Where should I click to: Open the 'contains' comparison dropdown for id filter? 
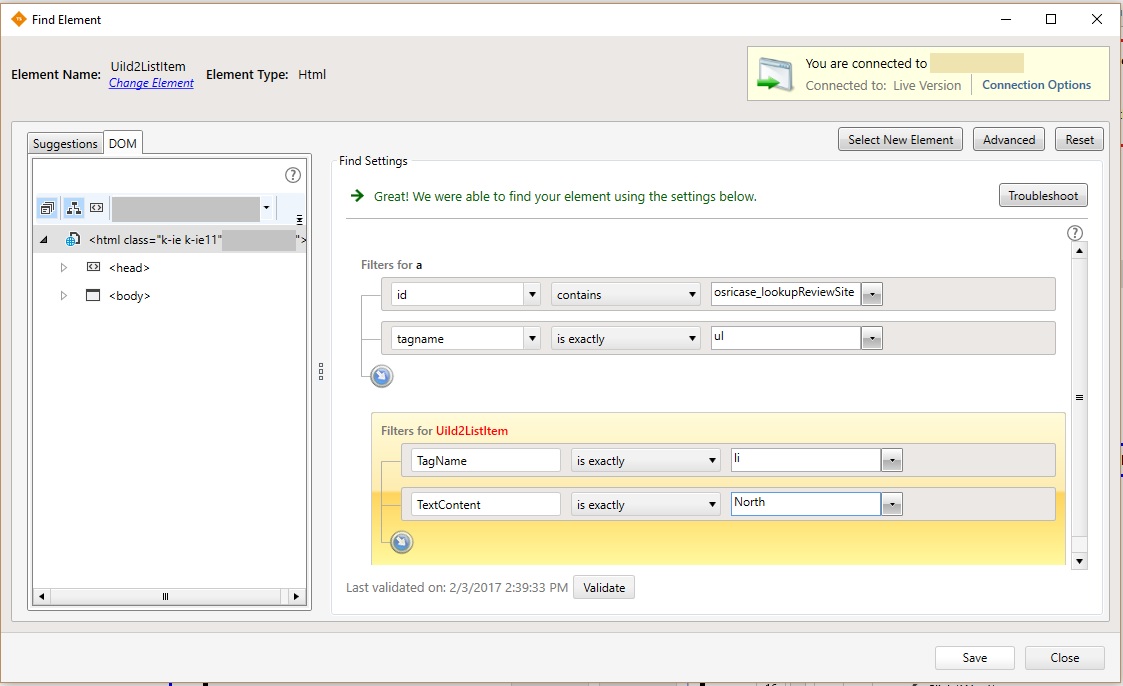[x=625, y=295]
